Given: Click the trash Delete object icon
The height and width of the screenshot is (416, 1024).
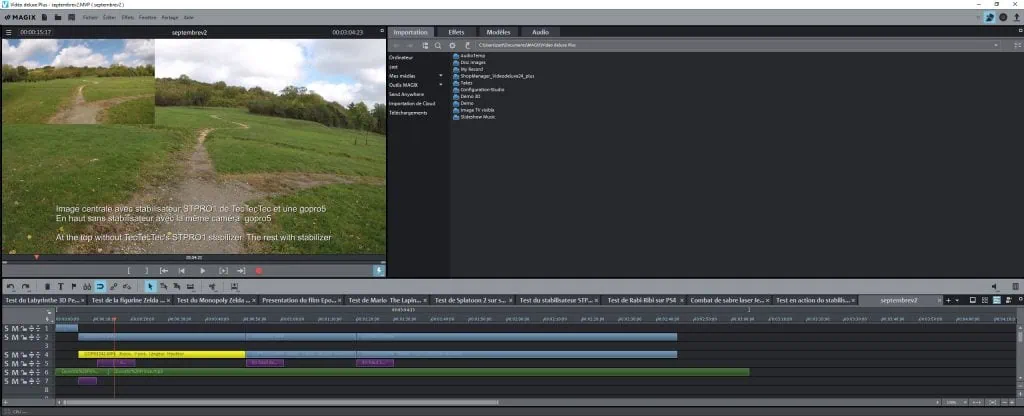Looking at the screenshot, I should click(47, 287).
